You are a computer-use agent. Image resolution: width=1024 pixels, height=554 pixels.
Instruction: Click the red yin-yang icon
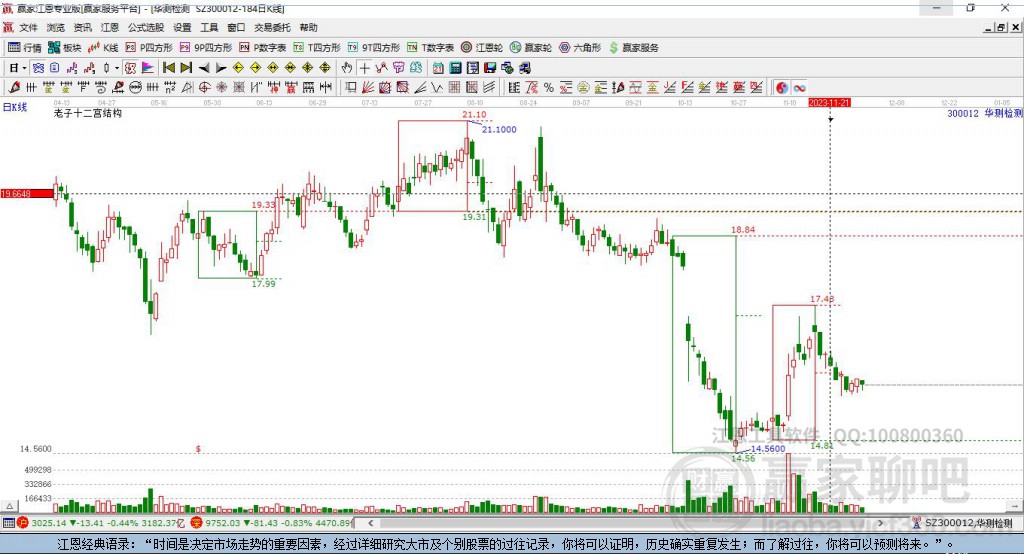(x=782, y=88)
